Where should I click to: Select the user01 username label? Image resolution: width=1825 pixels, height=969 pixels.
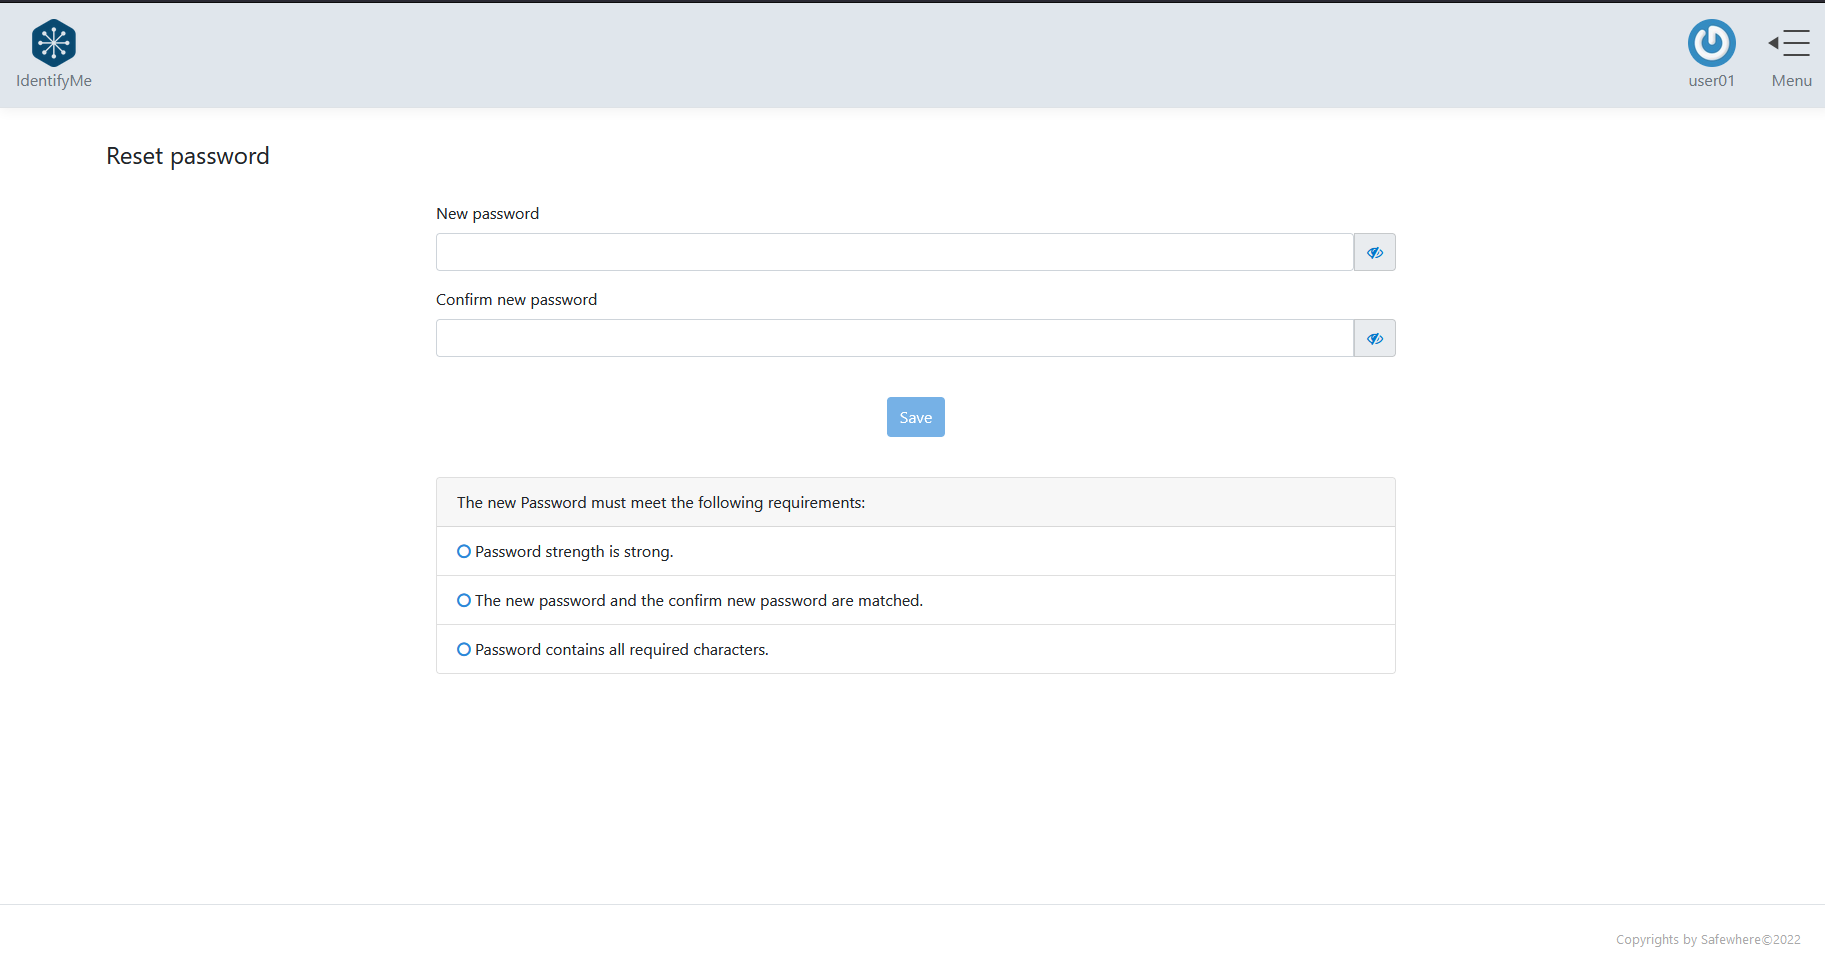(1711, 81)
